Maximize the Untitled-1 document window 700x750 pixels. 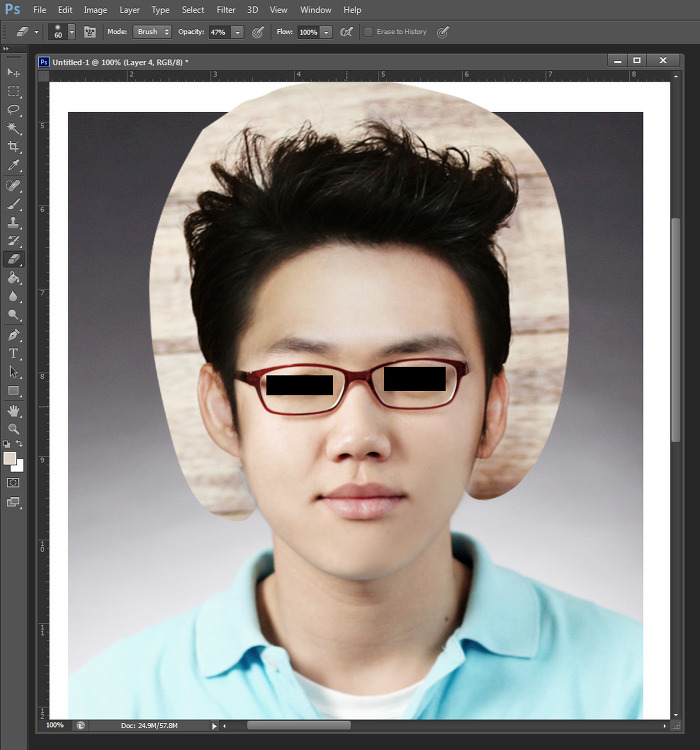click(637, 60)
